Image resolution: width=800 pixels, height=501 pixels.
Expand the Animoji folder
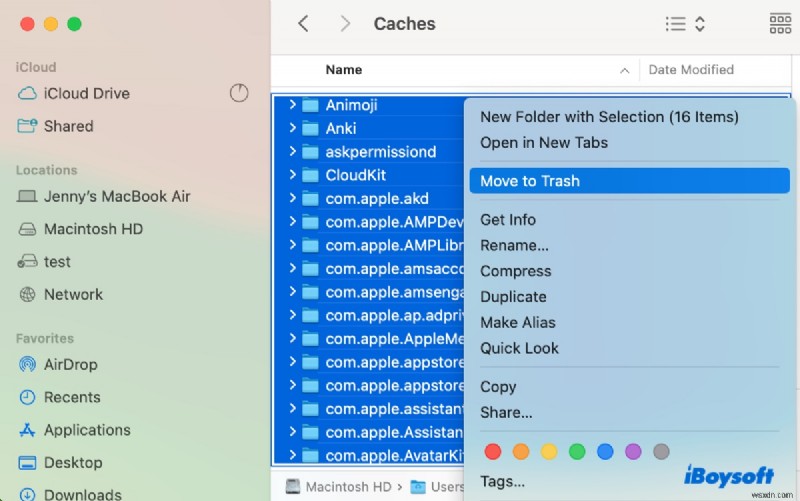tap(292, 105)
